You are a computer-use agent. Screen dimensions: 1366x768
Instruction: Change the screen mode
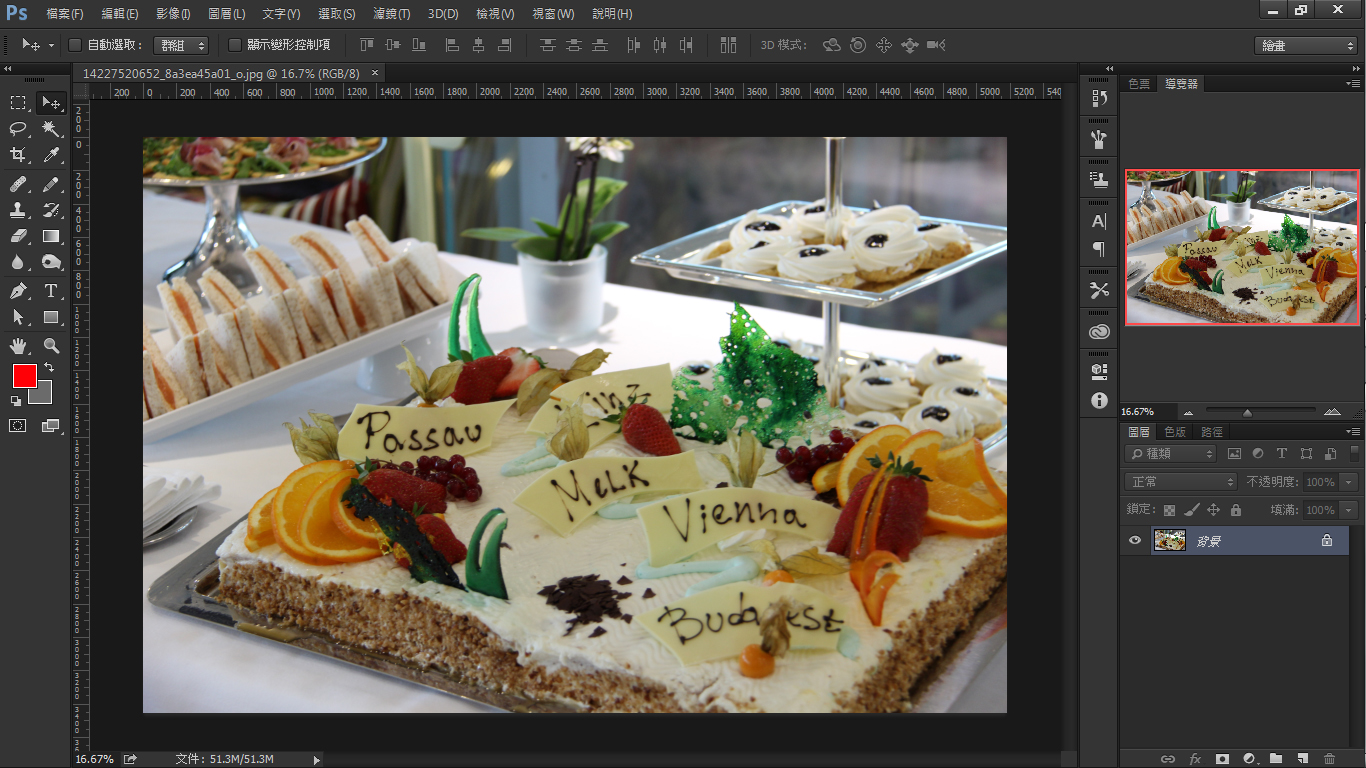coord(51,425)
